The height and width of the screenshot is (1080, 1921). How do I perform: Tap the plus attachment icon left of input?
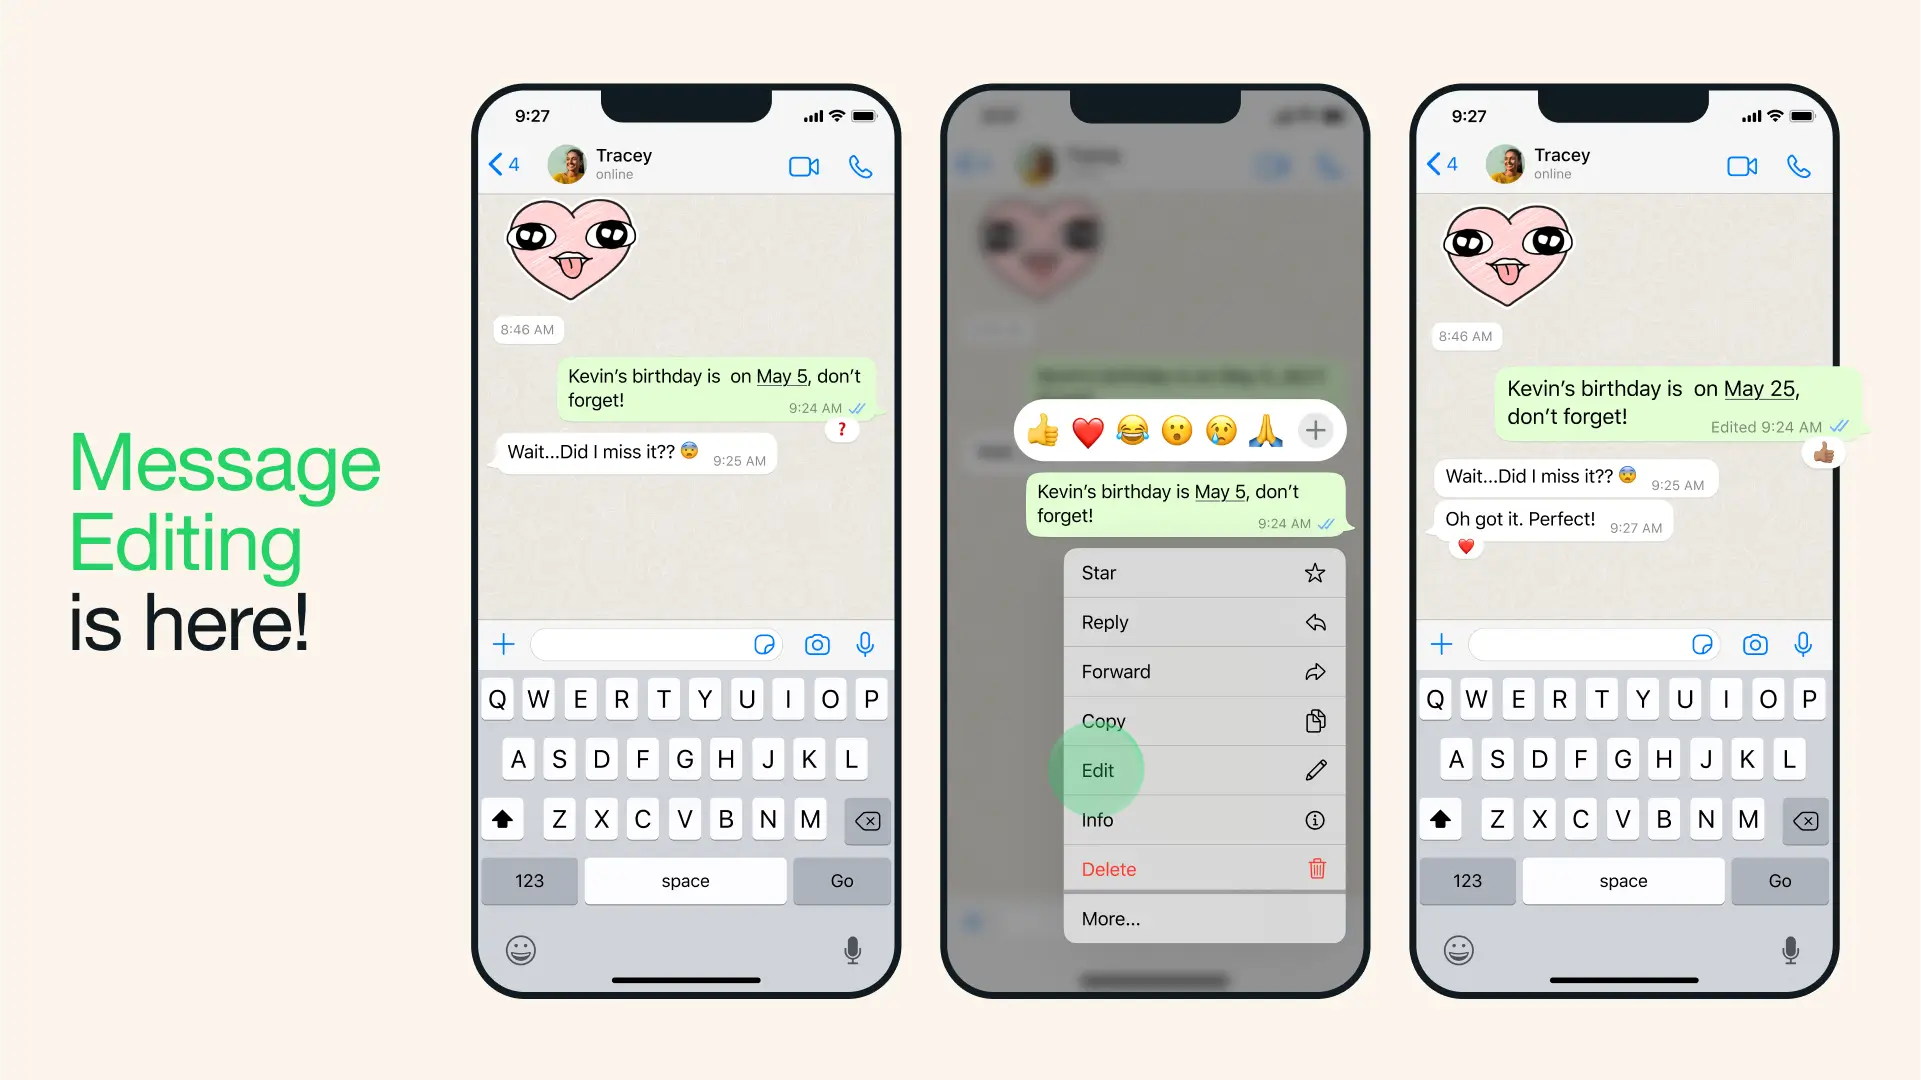pos(504,645)
